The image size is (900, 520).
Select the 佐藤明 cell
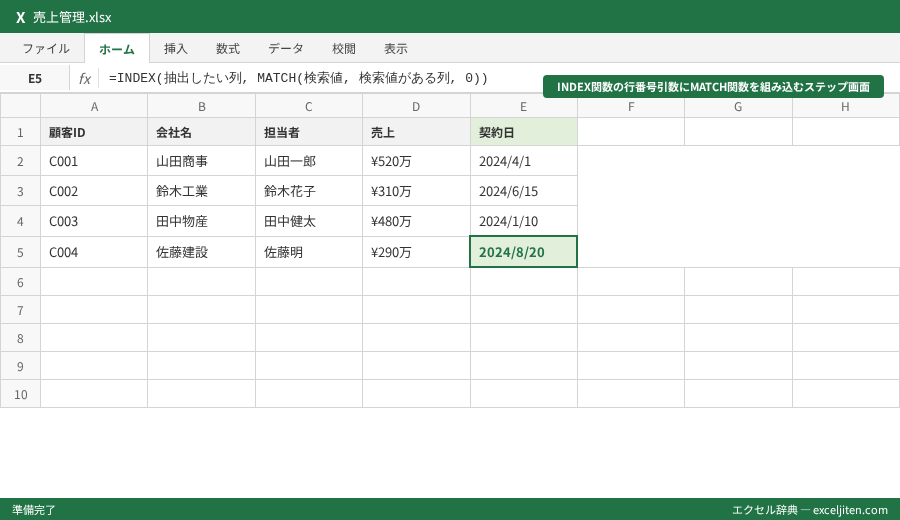point(309,252)
